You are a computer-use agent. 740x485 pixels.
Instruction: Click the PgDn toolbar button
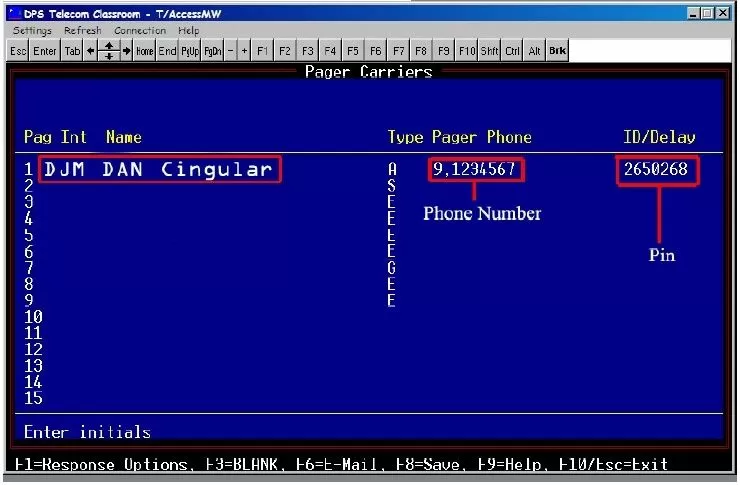pyautogui.click(x=212, y=50)
